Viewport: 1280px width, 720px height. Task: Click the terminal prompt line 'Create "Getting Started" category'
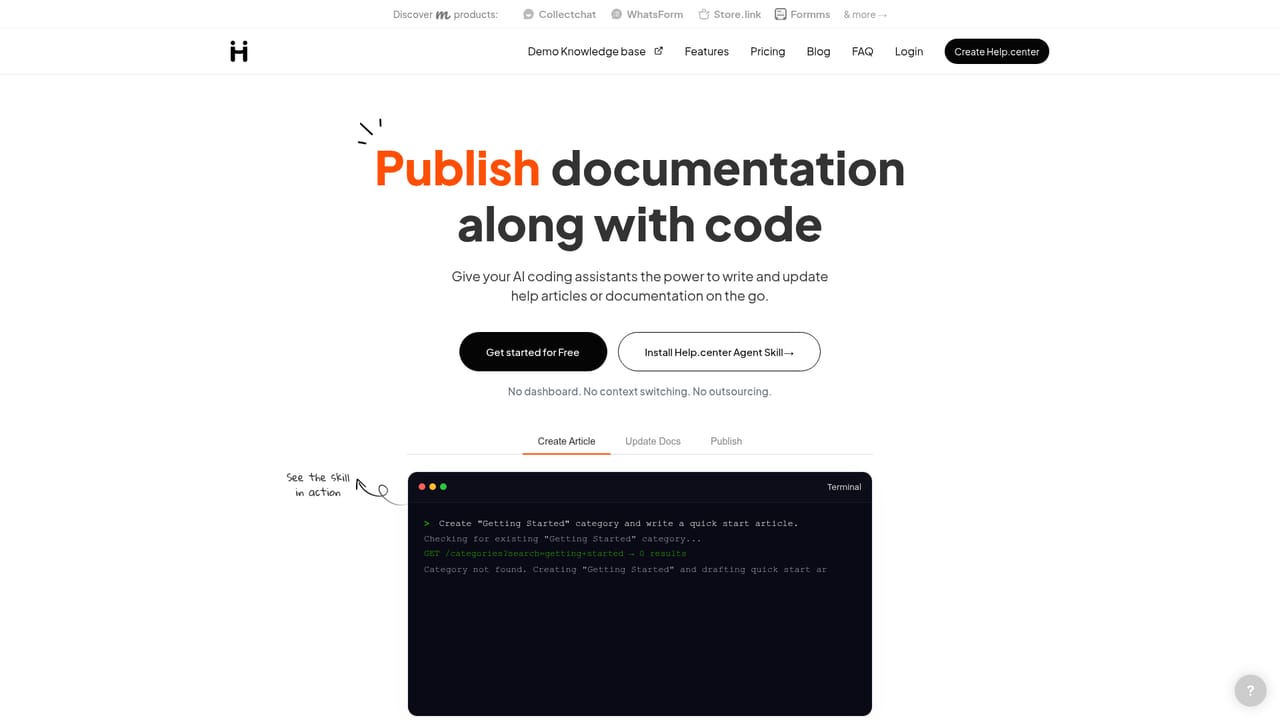click(x=611, y=523)
